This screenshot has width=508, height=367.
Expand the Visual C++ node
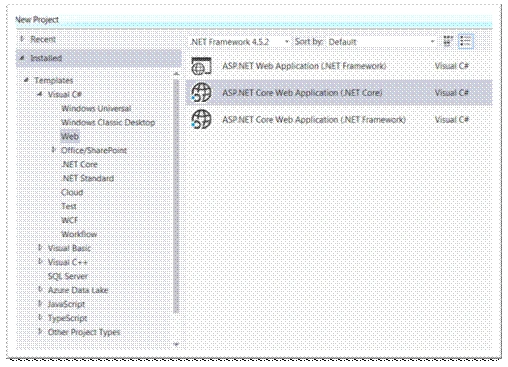tap(40, 262)
